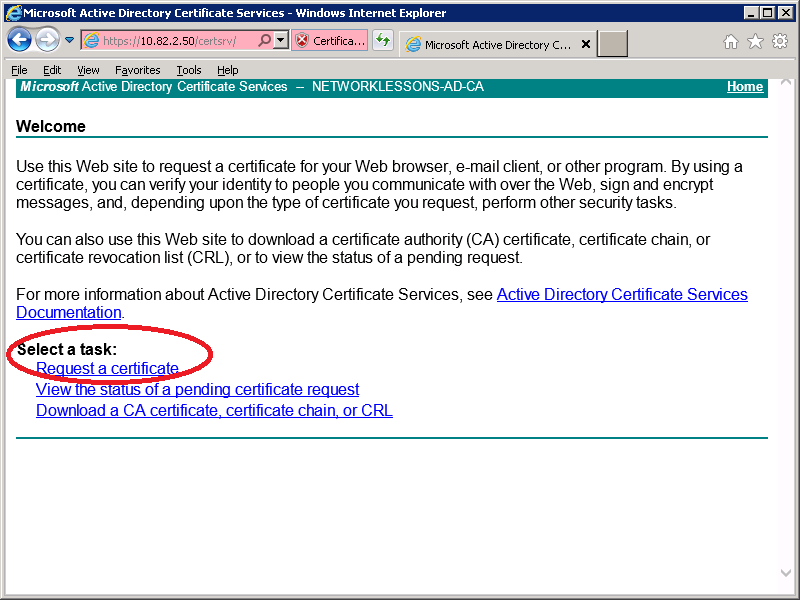This screenshot has width=800, height=600.
Task: Open the Help menu
Action: tap(228, 70)
